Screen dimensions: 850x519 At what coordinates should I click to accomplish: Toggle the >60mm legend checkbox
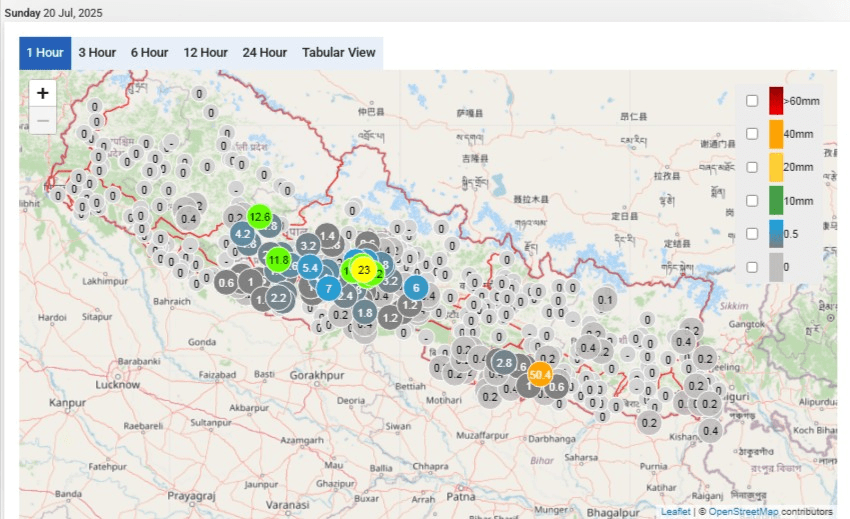752,100
